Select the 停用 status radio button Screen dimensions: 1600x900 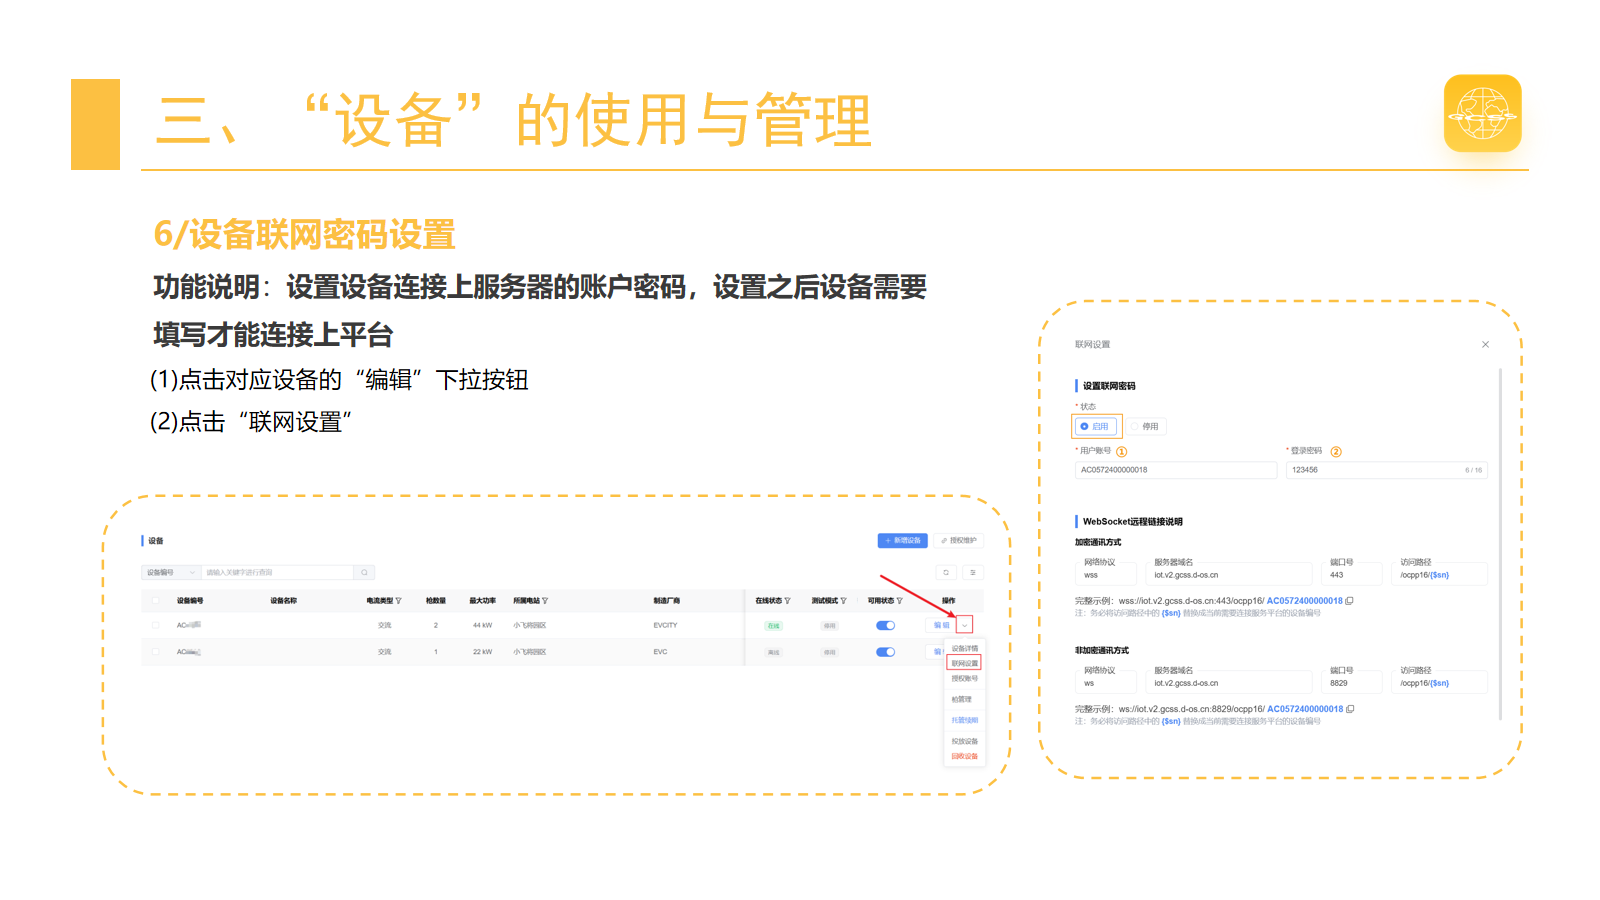(1146, 427)
